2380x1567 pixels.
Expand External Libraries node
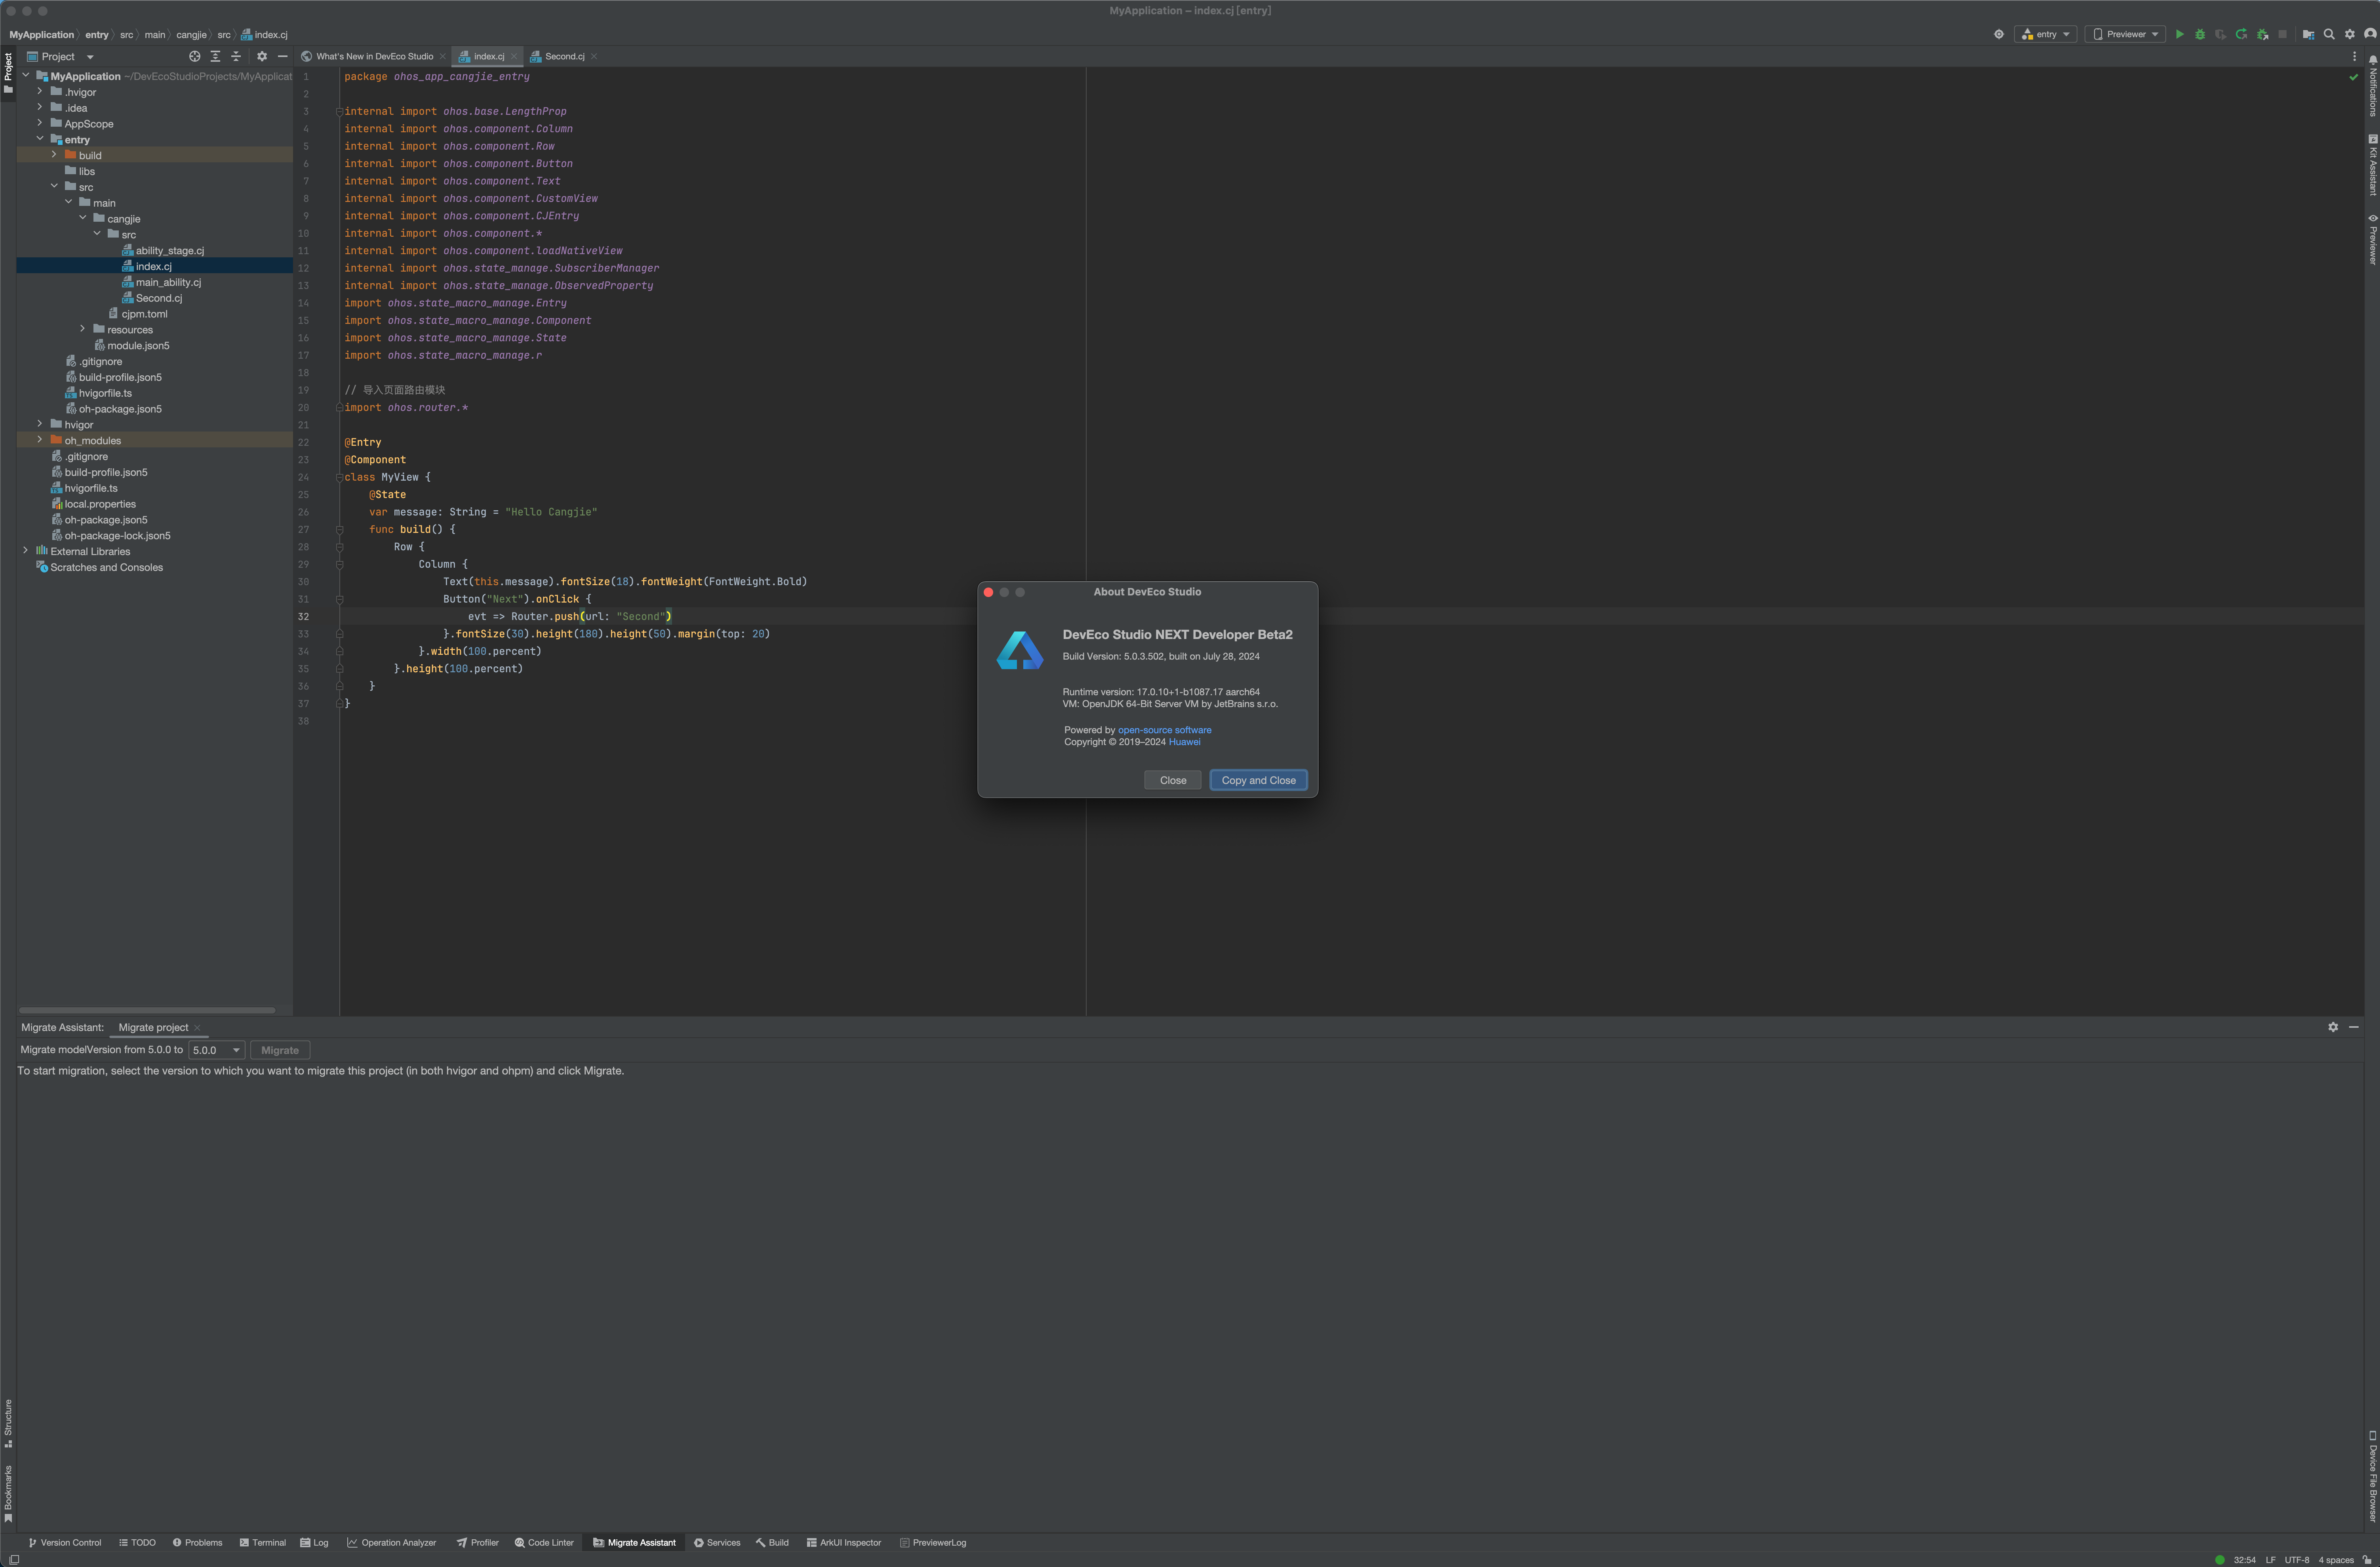click(26, 551)
